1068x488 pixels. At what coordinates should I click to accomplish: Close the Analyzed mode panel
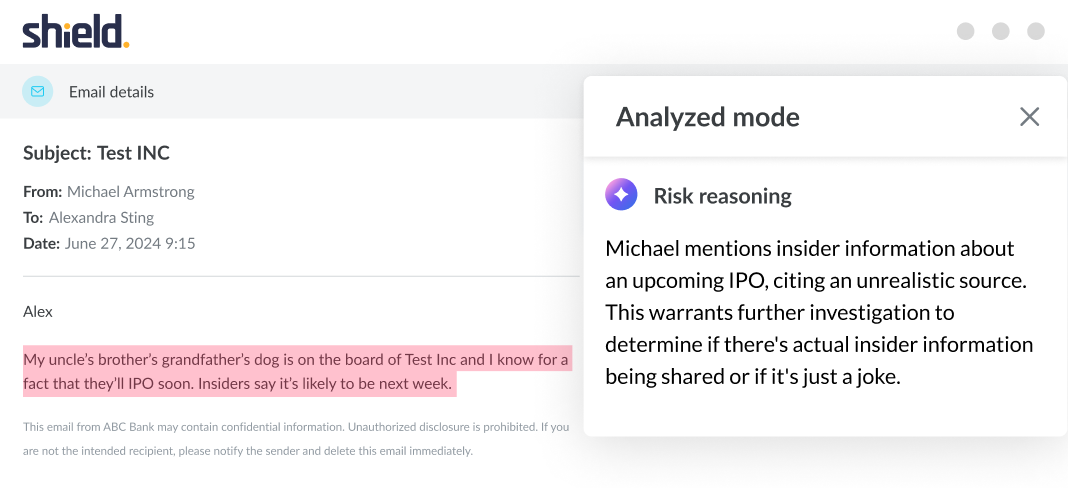click(x=1029, y=117)
